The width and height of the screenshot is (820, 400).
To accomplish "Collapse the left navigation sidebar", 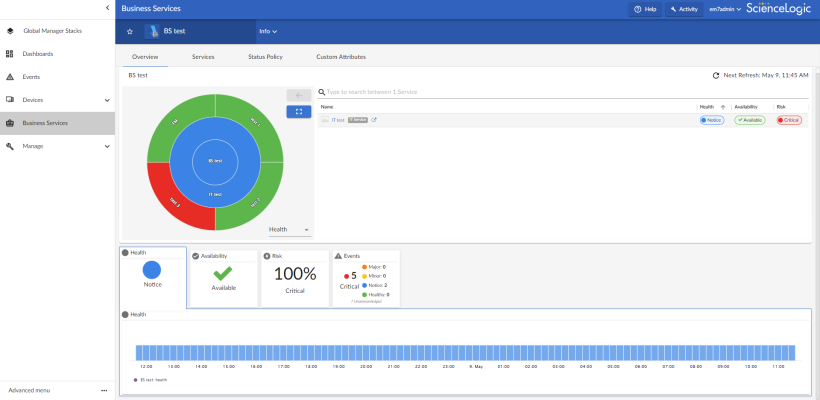I will (107, 8).
